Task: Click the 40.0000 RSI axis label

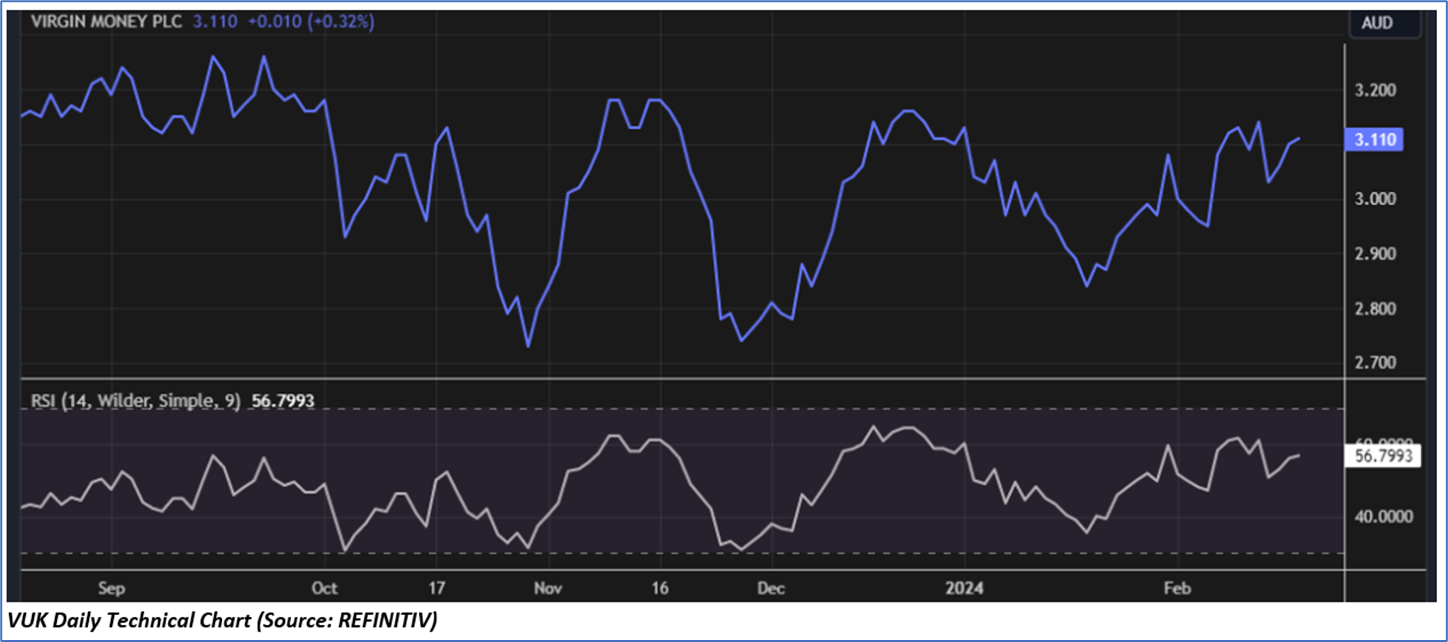Action: (x=1384, y=517)
